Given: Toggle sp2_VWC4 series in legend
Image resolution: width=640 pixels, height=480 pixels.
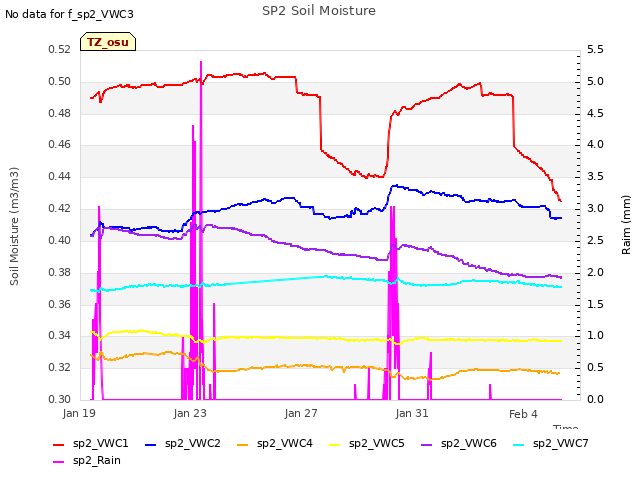Looking at the screenshot, I should coord(275,443).
